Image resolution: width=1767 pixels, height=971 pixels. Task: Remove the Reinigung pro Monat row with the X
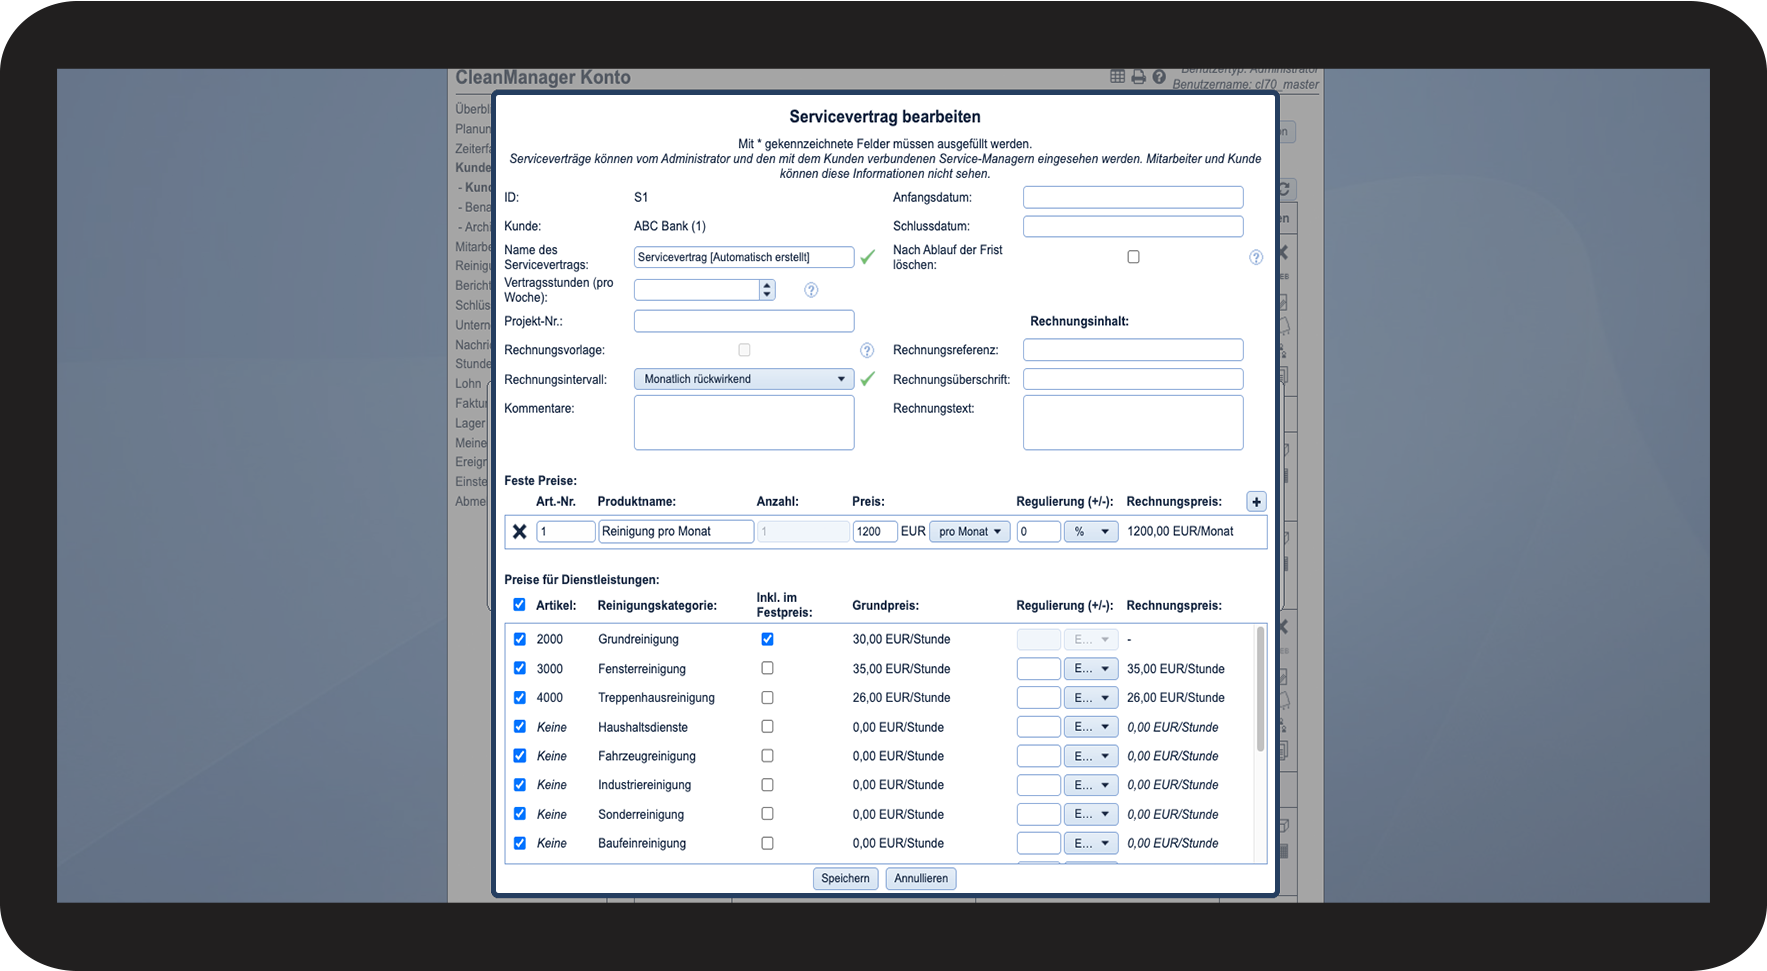click(x=519, y=532)
